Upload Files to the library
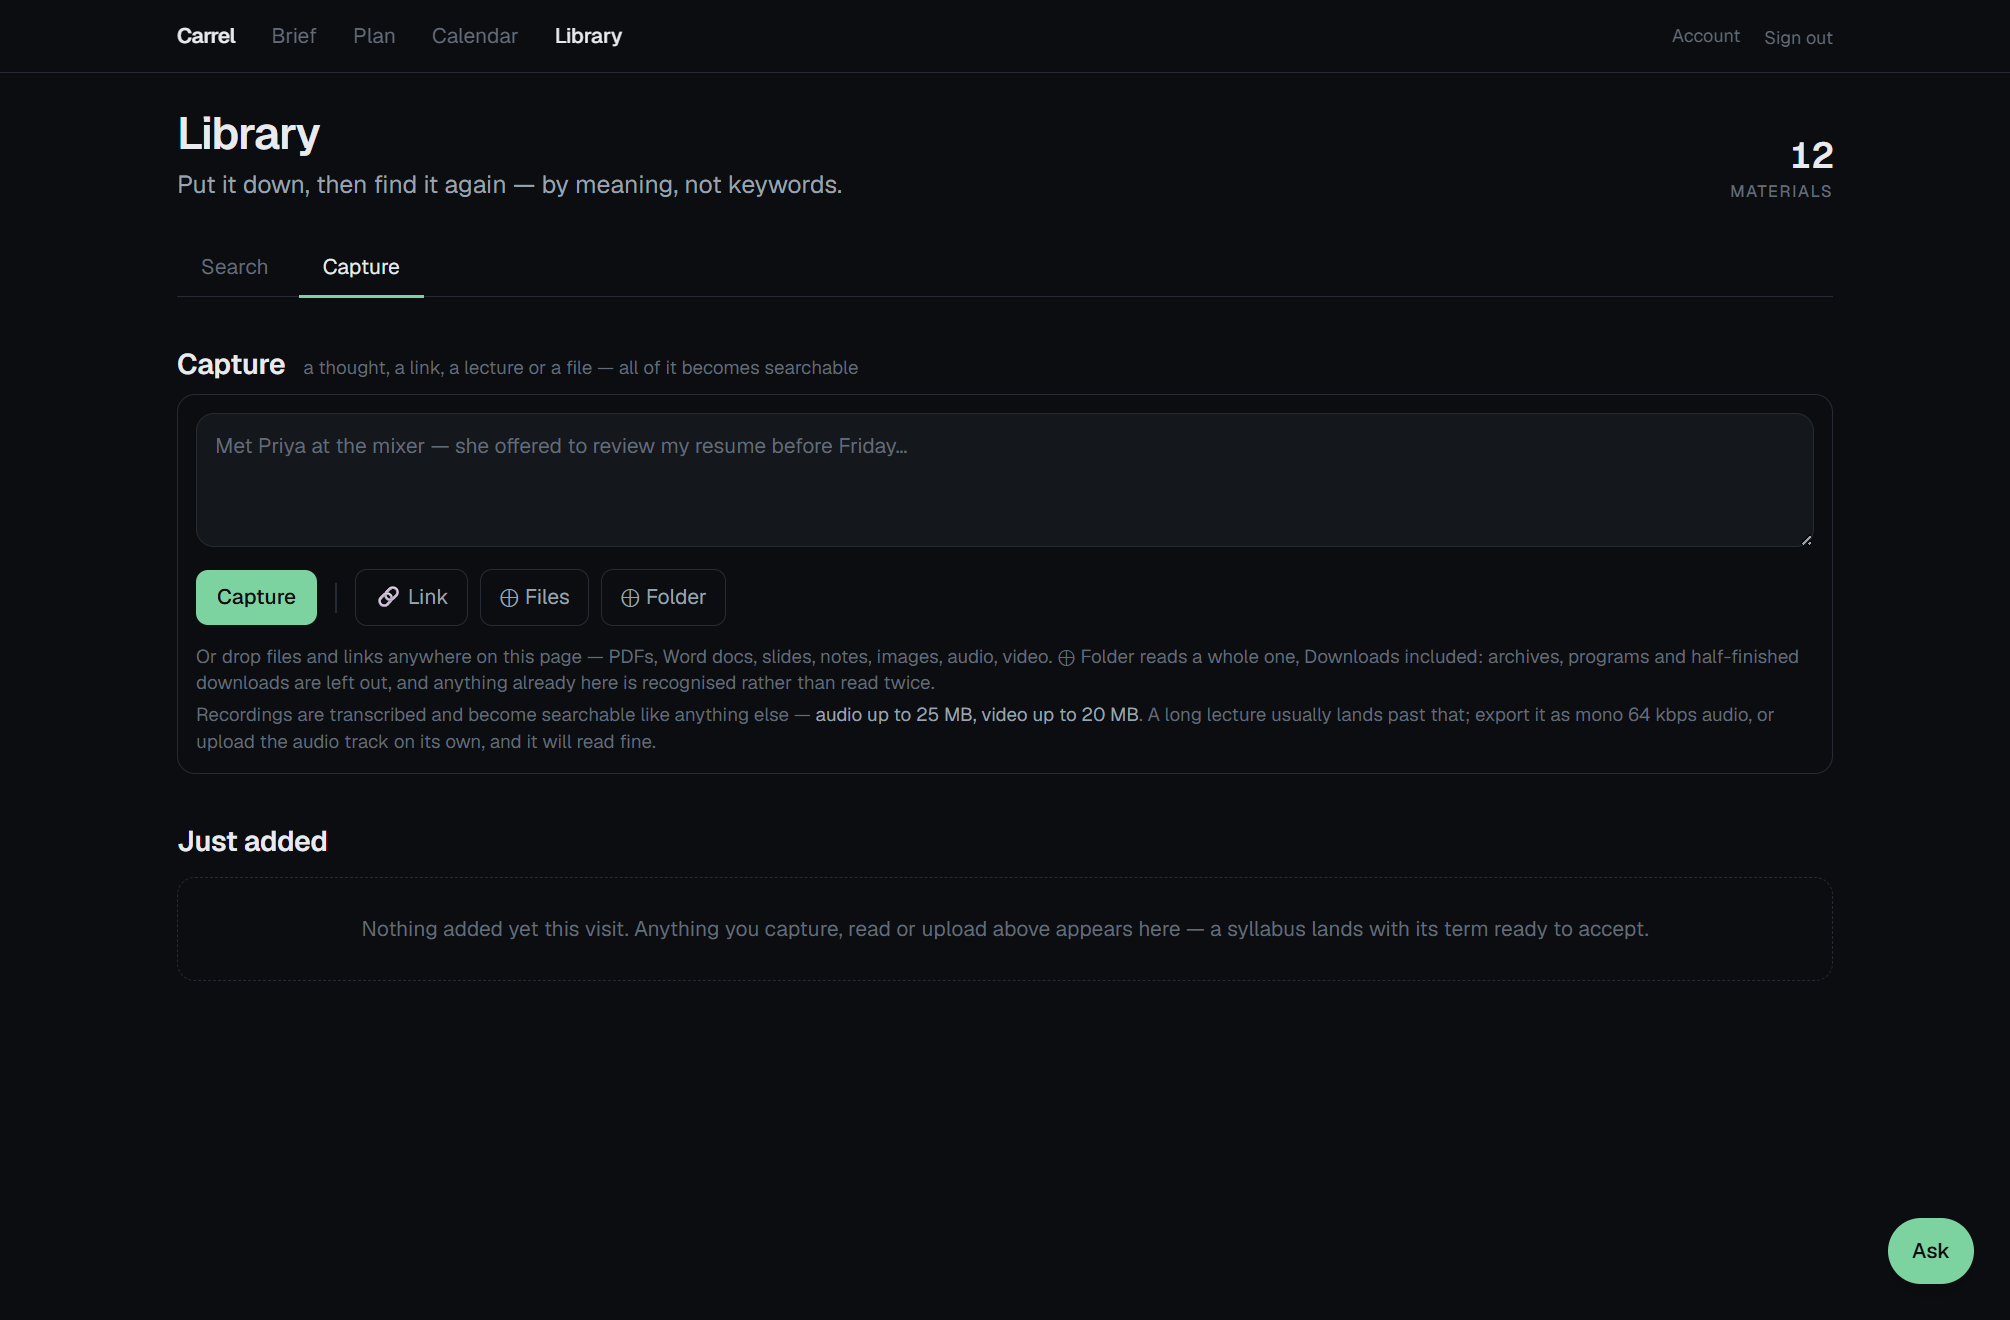Screen dimensions: 2010x1320 (534, 597)
